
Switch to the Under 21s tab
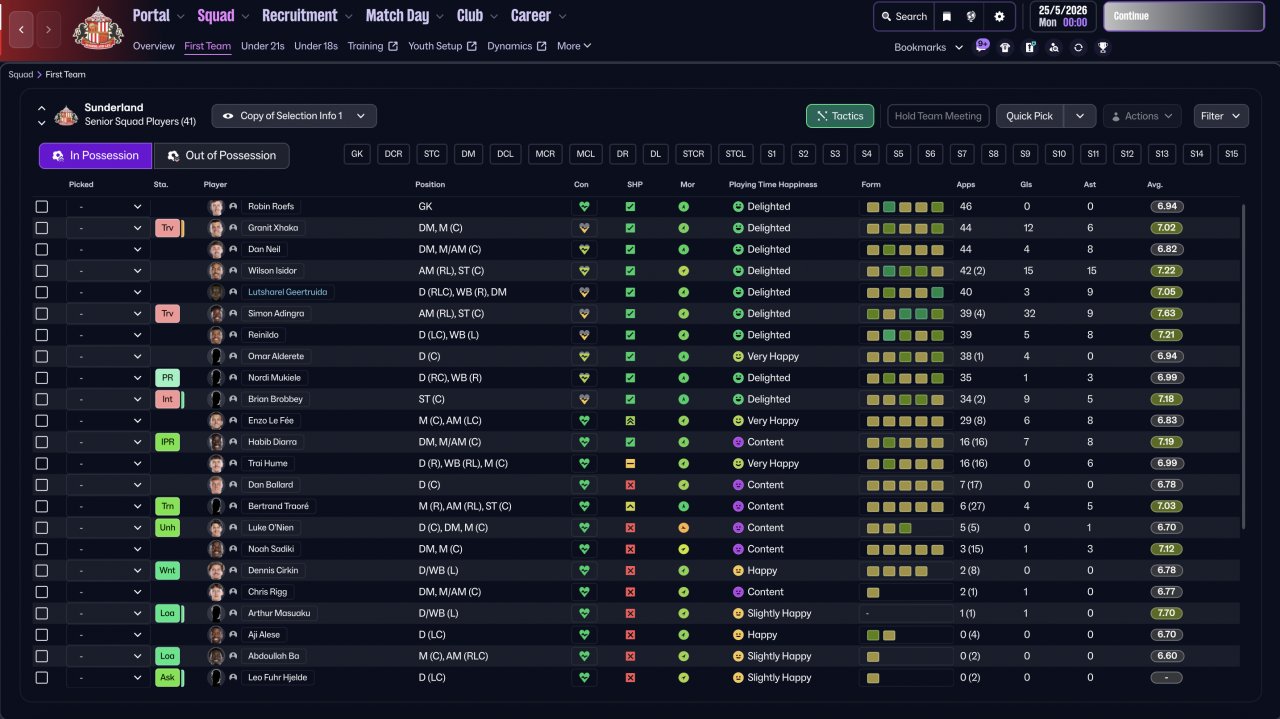pyautogui.click(x=263, y=46)
